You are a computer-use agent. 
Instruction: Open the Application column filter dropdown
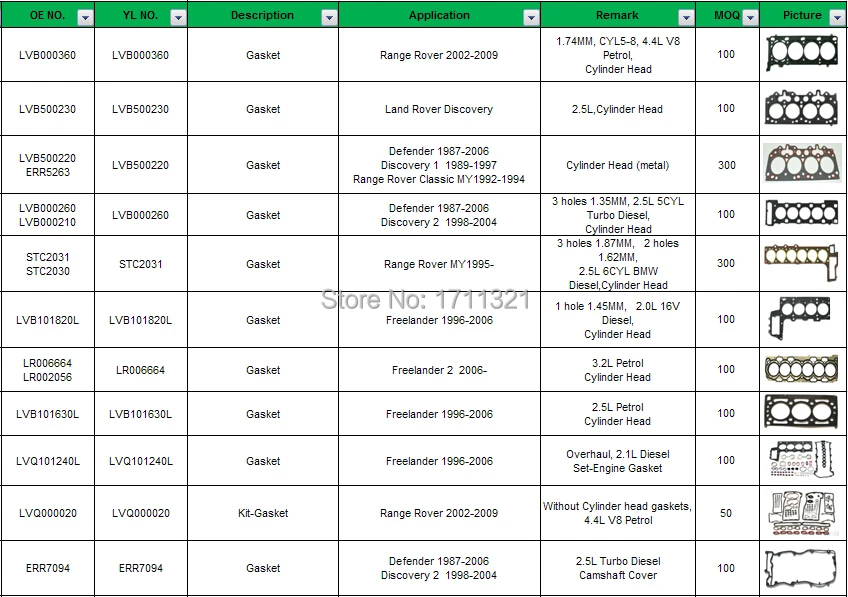pyautogui.click(x=531, y=18)
